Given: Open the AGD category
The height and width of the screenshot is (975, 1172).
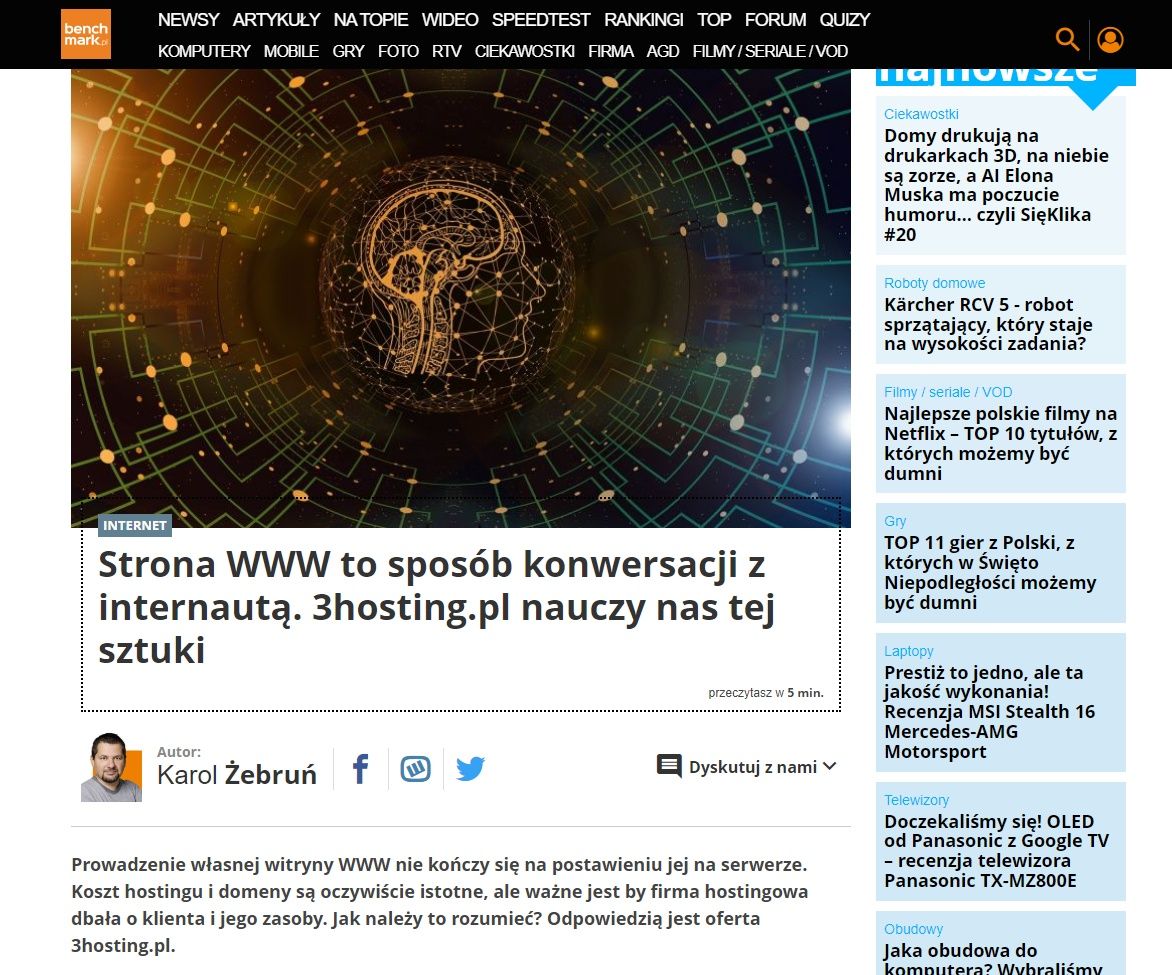Looking at the screenshot, I should (663, 52).
